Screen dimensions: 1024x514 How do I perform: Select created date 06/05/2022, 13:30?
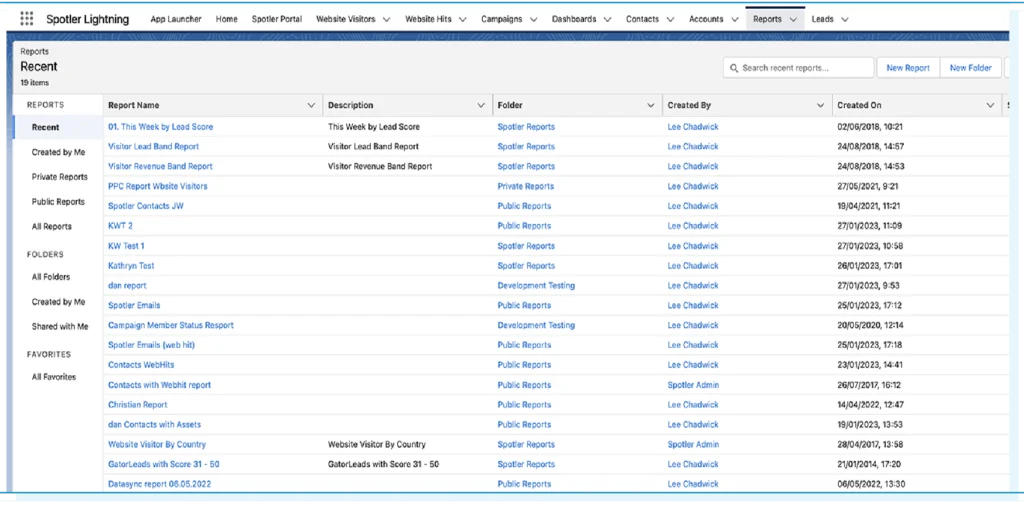870,484
